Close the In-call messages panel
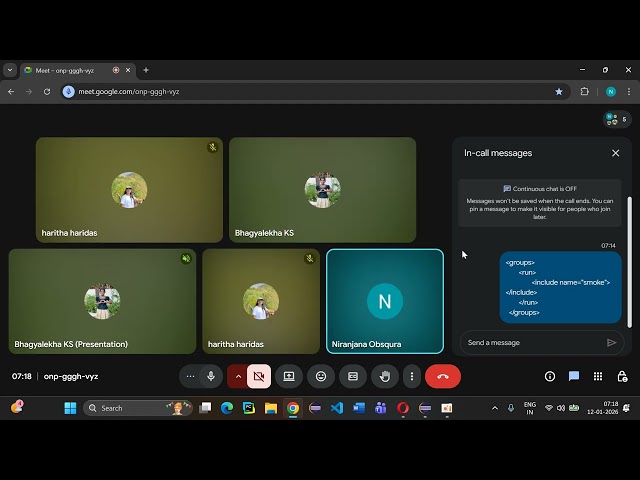This screenshot has height=480, width=640. tap(615, 153)
